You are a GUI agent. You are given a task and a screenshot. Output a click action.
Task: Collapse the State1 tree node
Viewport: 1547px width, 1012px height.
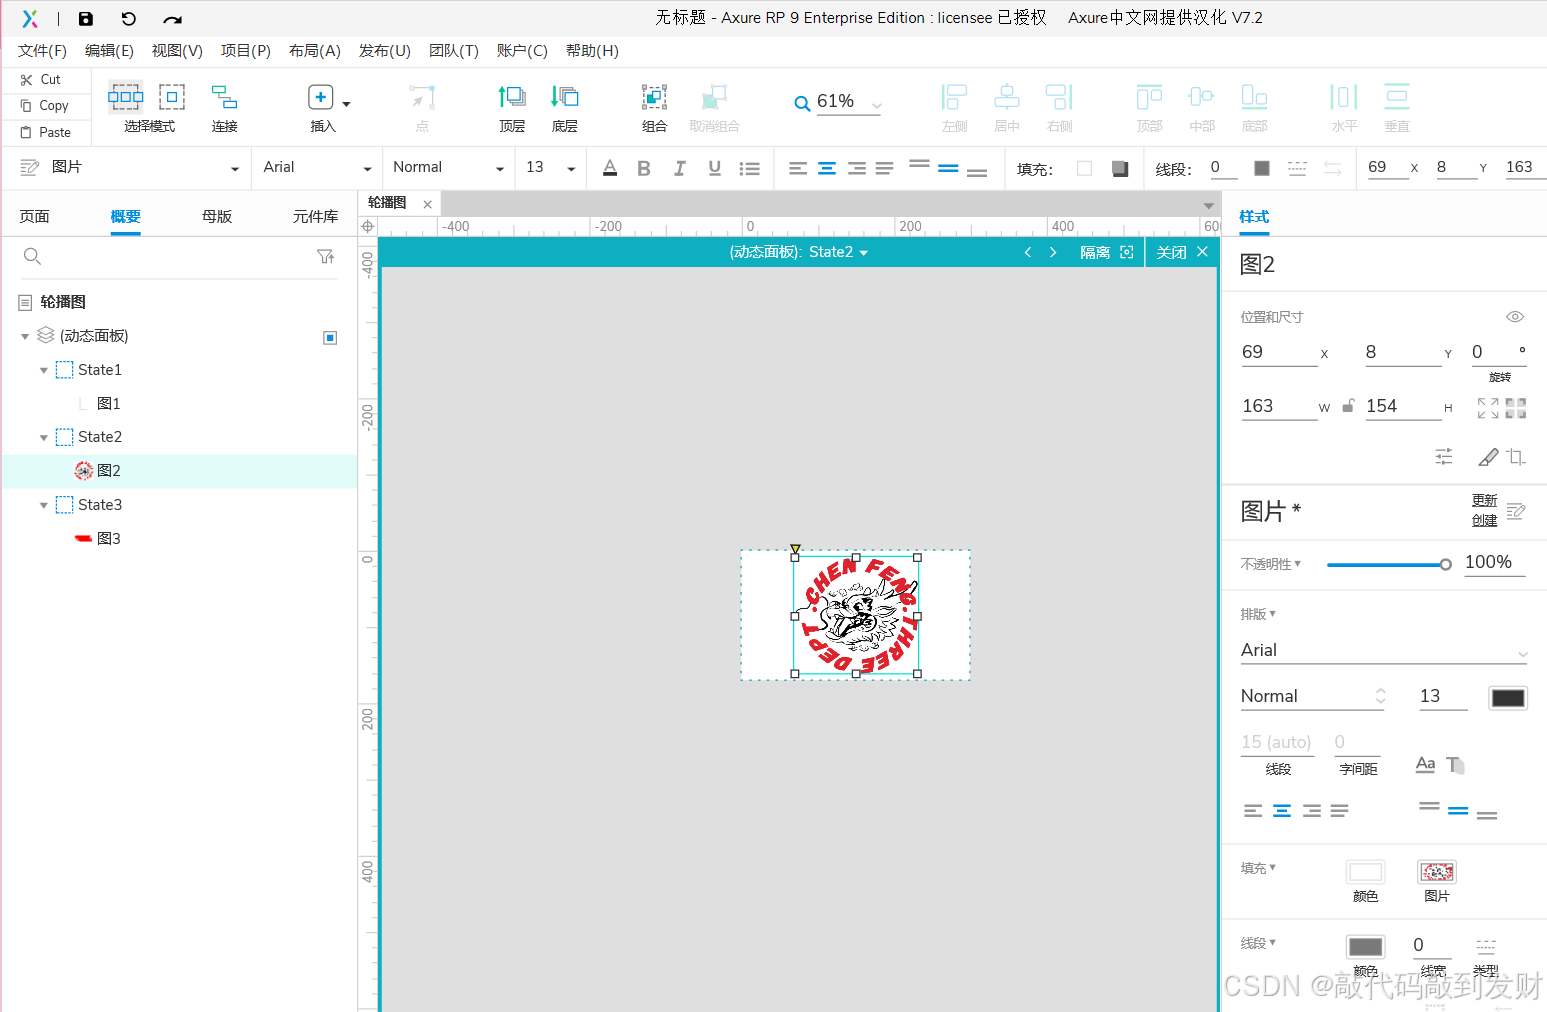click(43, 370)
